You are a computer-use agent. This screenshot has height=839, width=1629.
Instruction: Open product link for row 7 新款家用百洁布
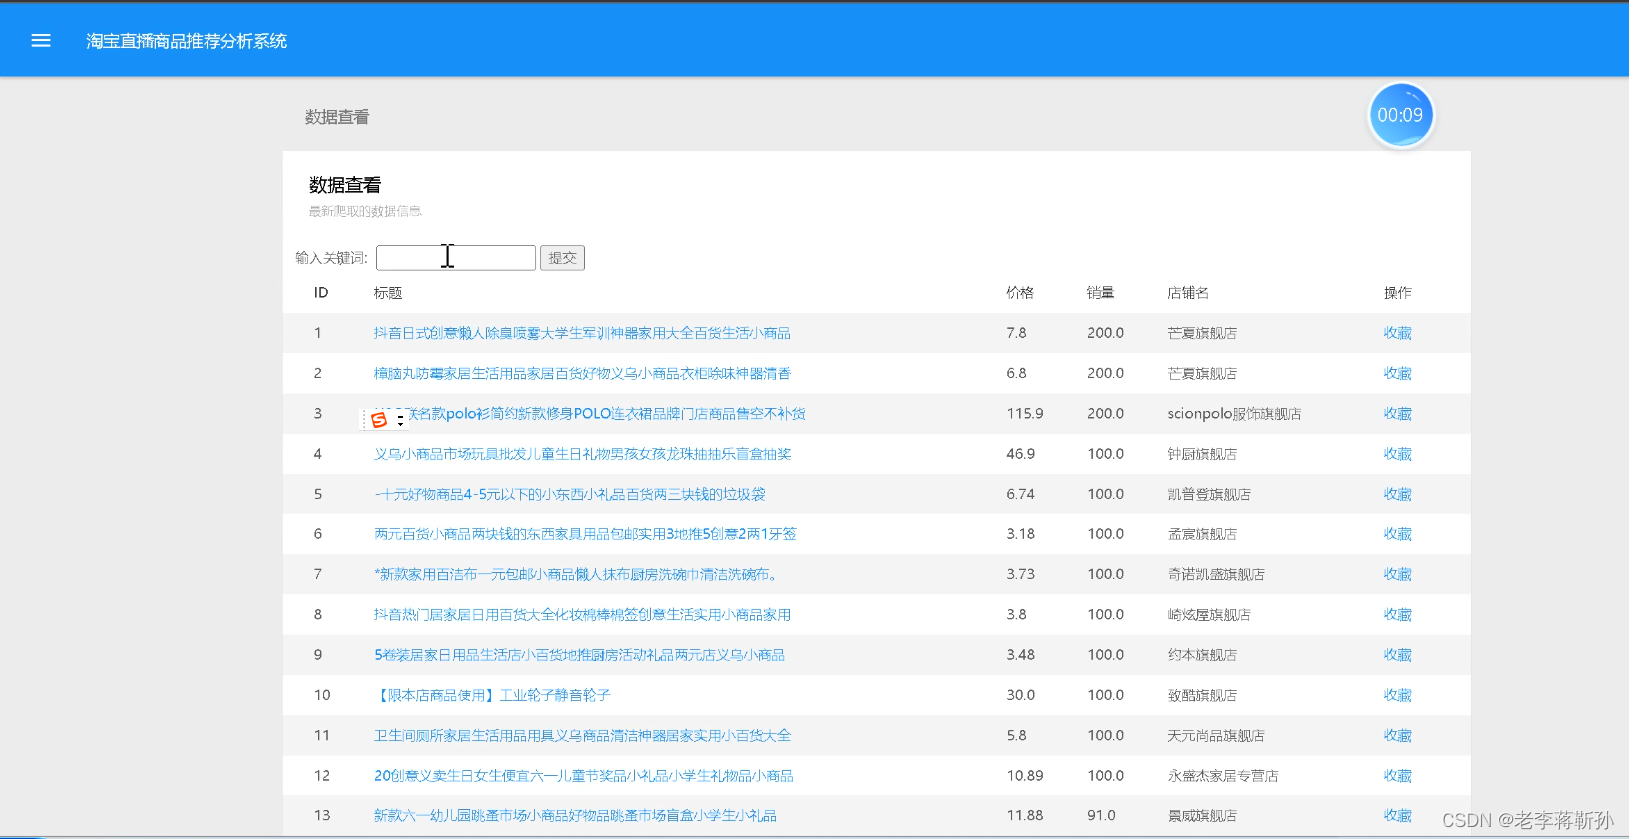pos(575,574)
